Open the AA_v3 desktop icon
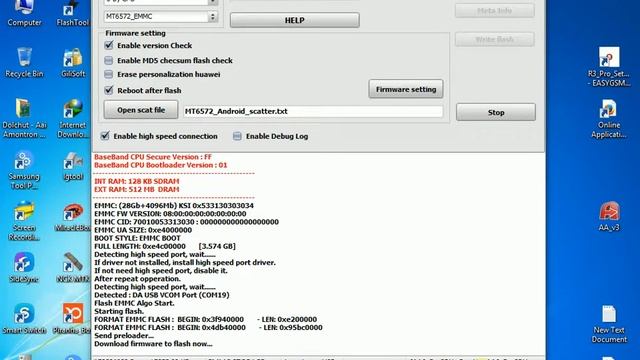The height and width of the screenshot is (360, 640). pyautogui.click(x=609, y=216)
